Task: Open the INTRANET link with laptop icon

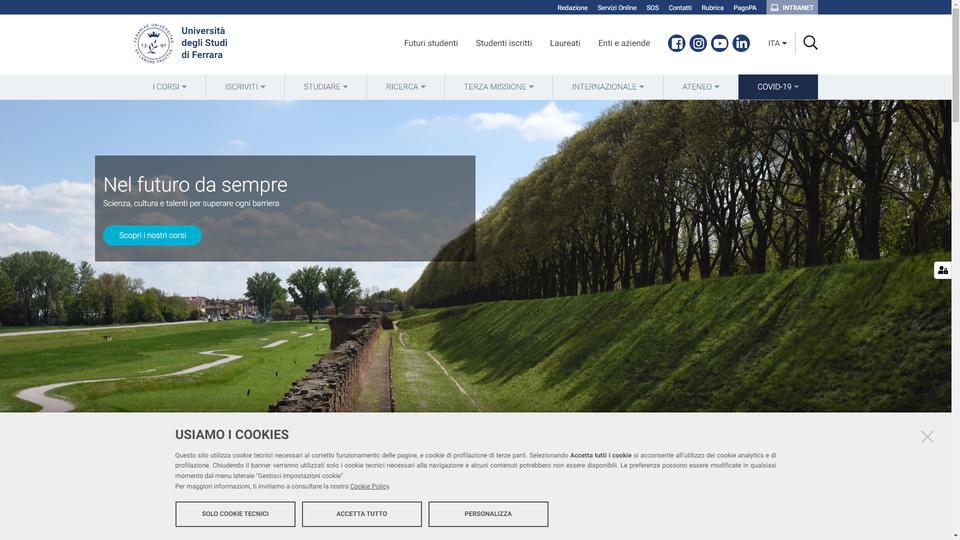Action: point(792,7)
